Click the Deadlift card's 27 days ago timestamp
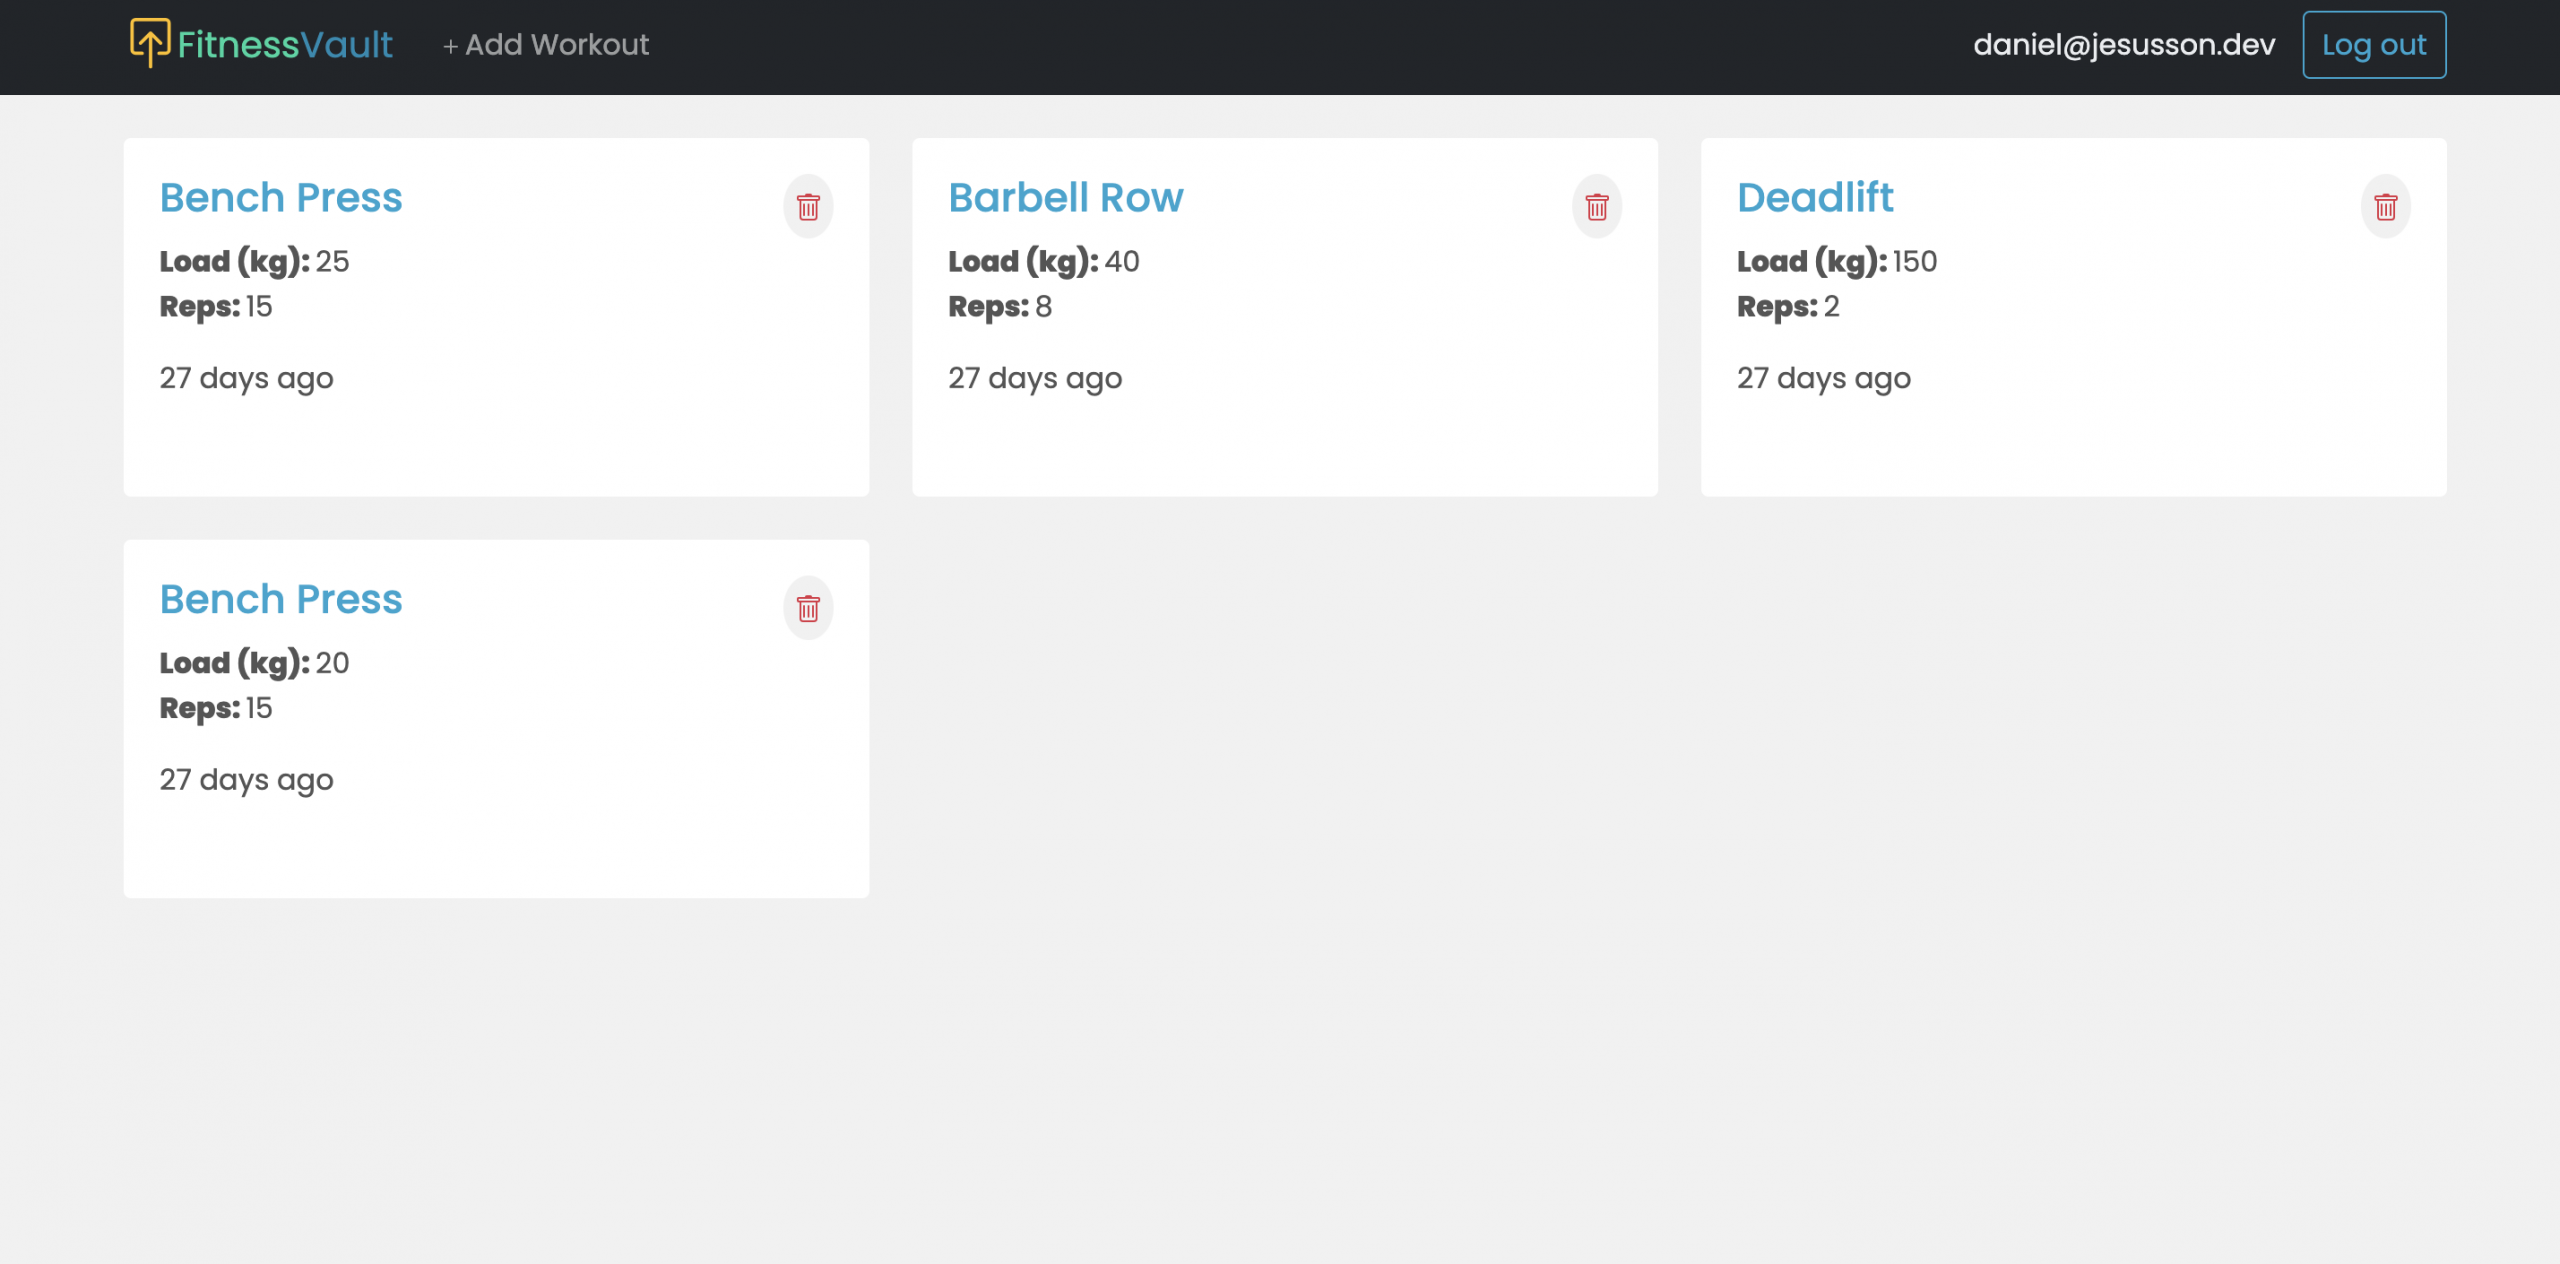Screen dimensions: 2560x1264 coord(1823,378)
